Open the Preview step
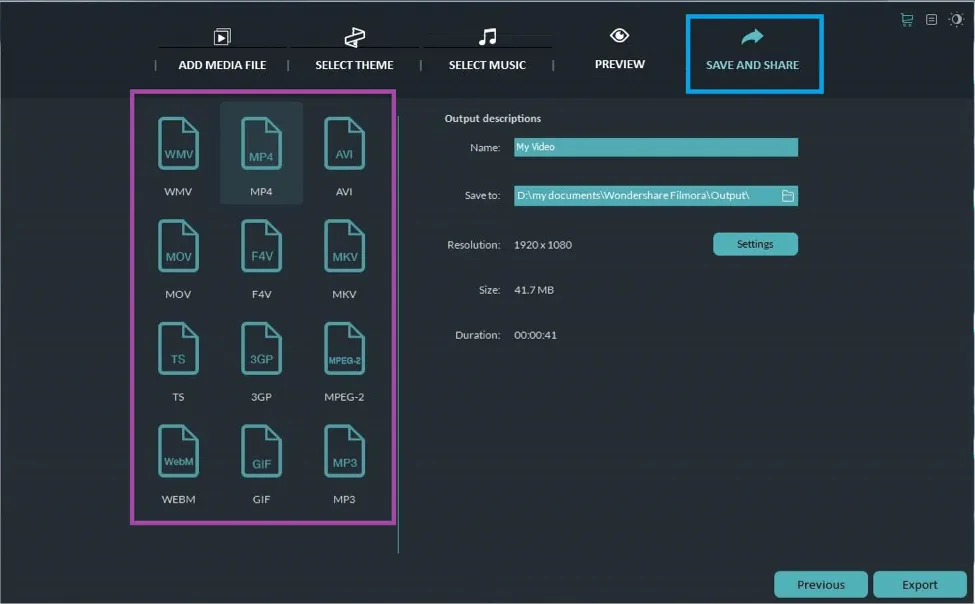The width and height of the screenshot is (975, 604). [x=620, y=50]
